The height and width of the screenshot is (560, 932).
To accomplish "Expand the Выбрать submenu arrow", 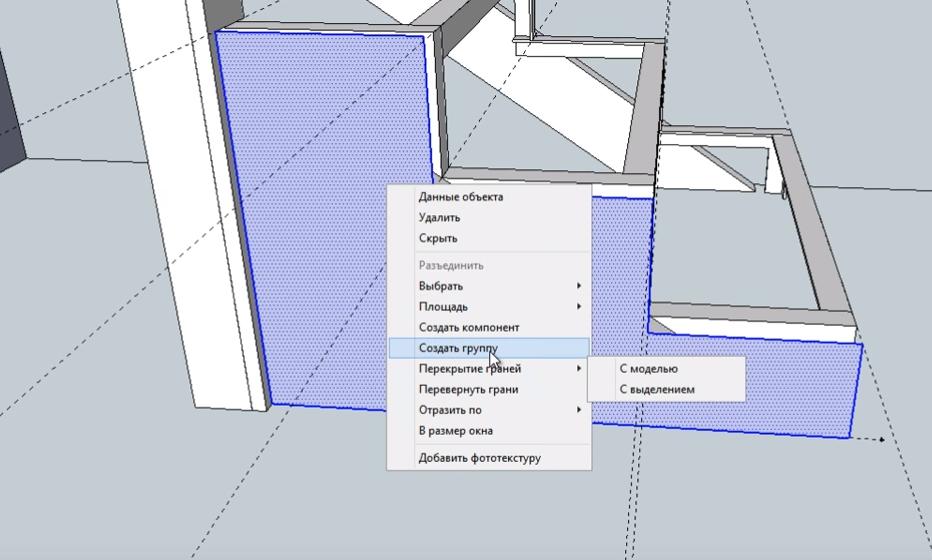I will 579,286.
